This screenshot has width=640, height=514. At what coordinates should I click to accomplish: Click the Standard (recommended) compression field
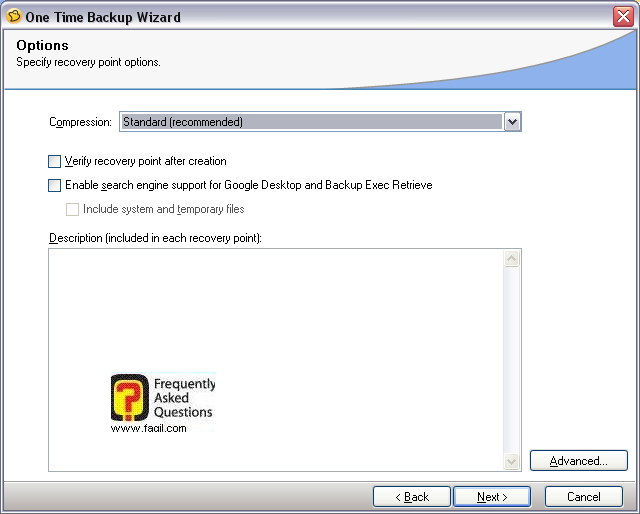tap(310, 122)
